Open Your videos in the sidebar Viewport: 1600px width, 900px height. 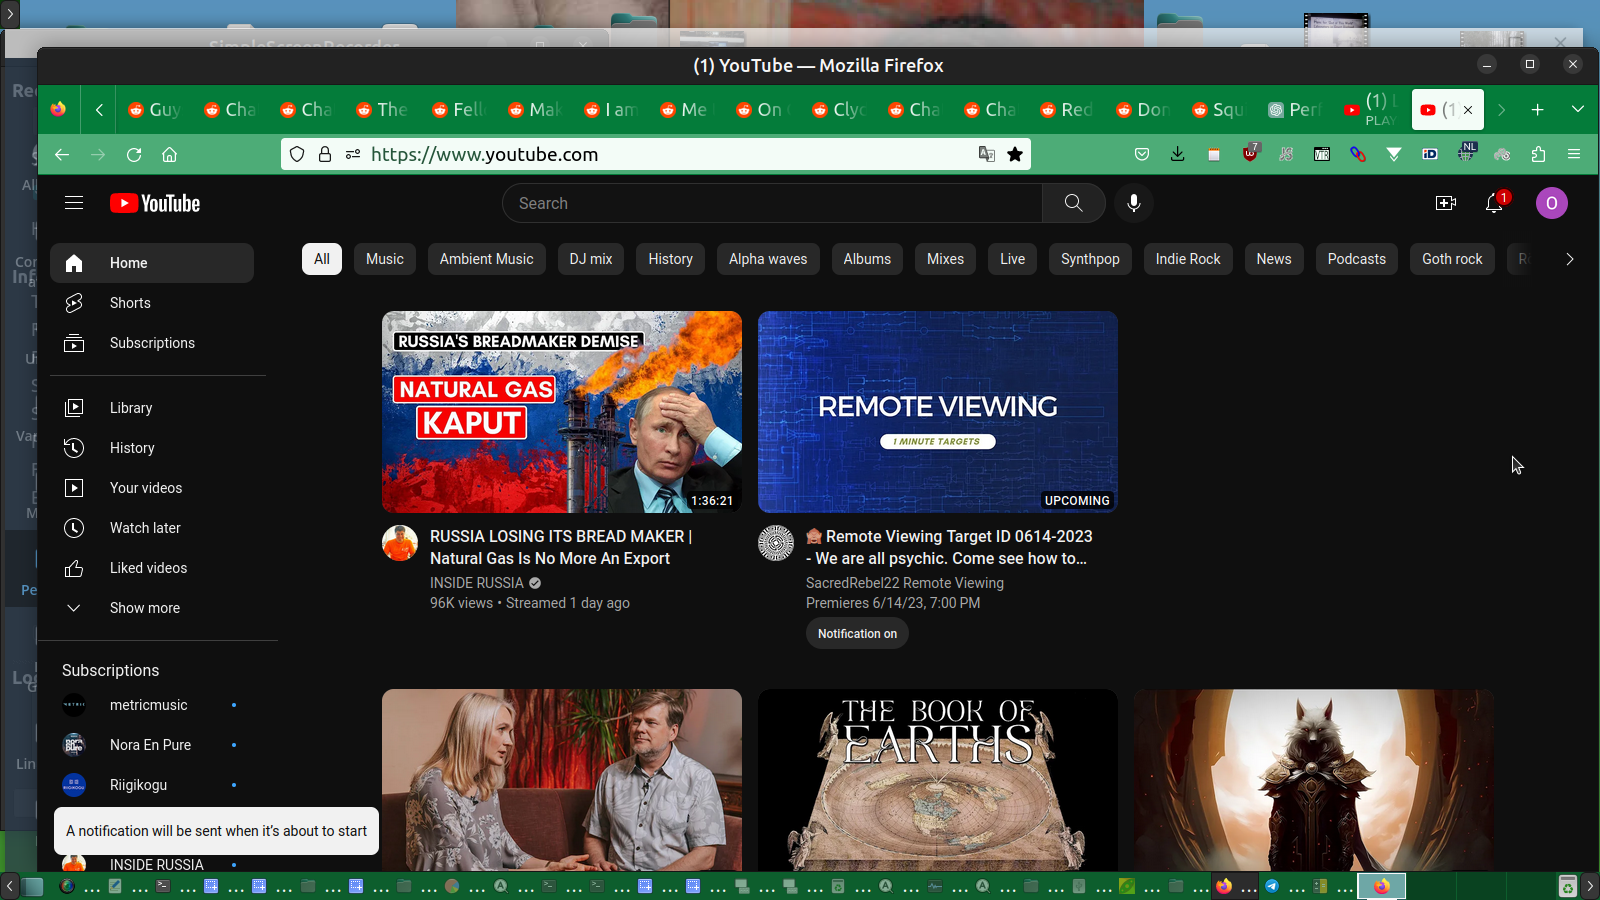click(152, 488)
